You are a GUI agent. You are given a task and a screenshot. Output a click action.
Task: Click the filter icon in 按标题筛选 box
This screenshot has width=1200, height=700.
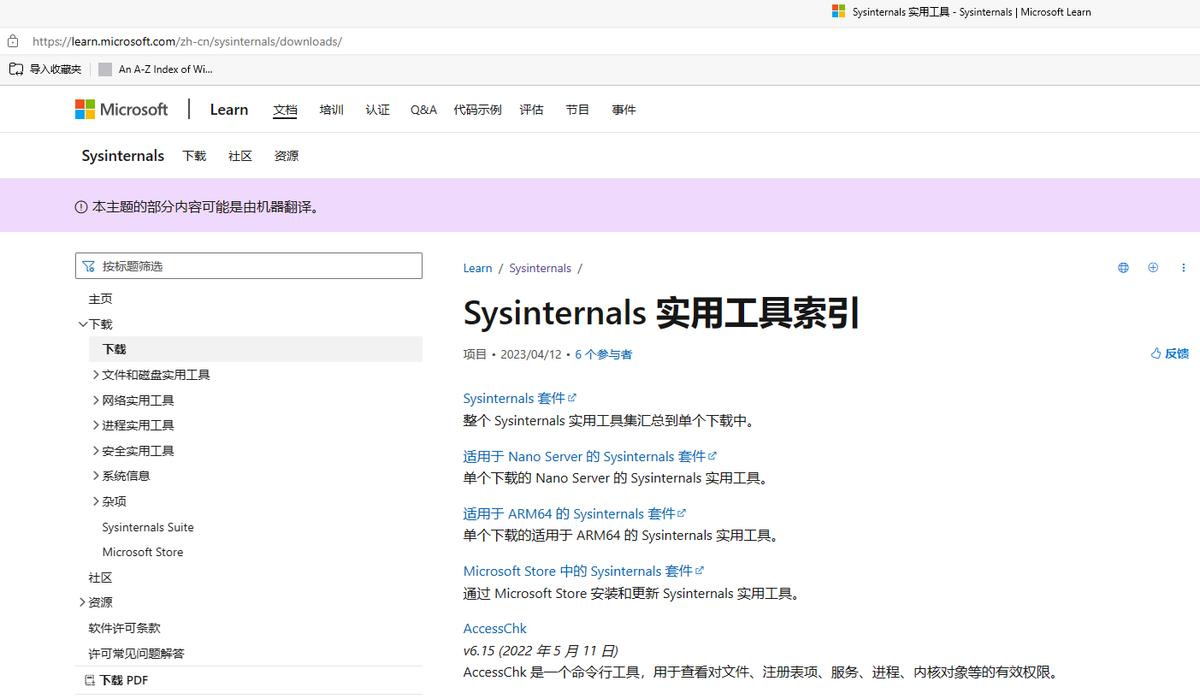coord(90,265)
